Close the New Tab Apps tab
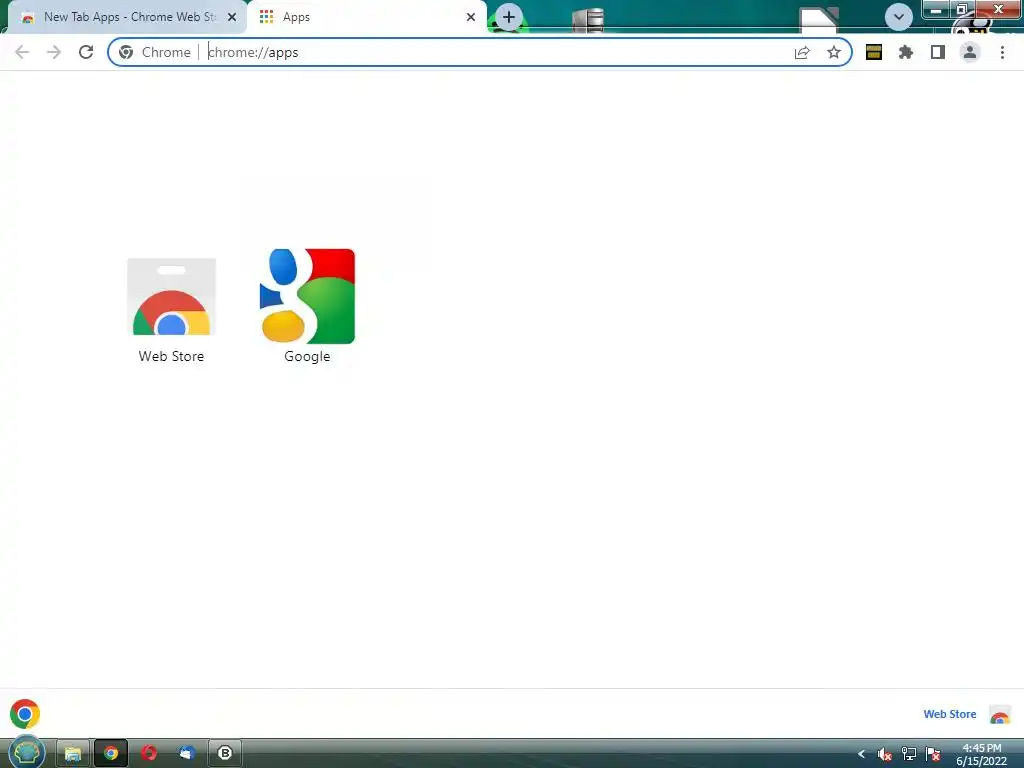 232,17
